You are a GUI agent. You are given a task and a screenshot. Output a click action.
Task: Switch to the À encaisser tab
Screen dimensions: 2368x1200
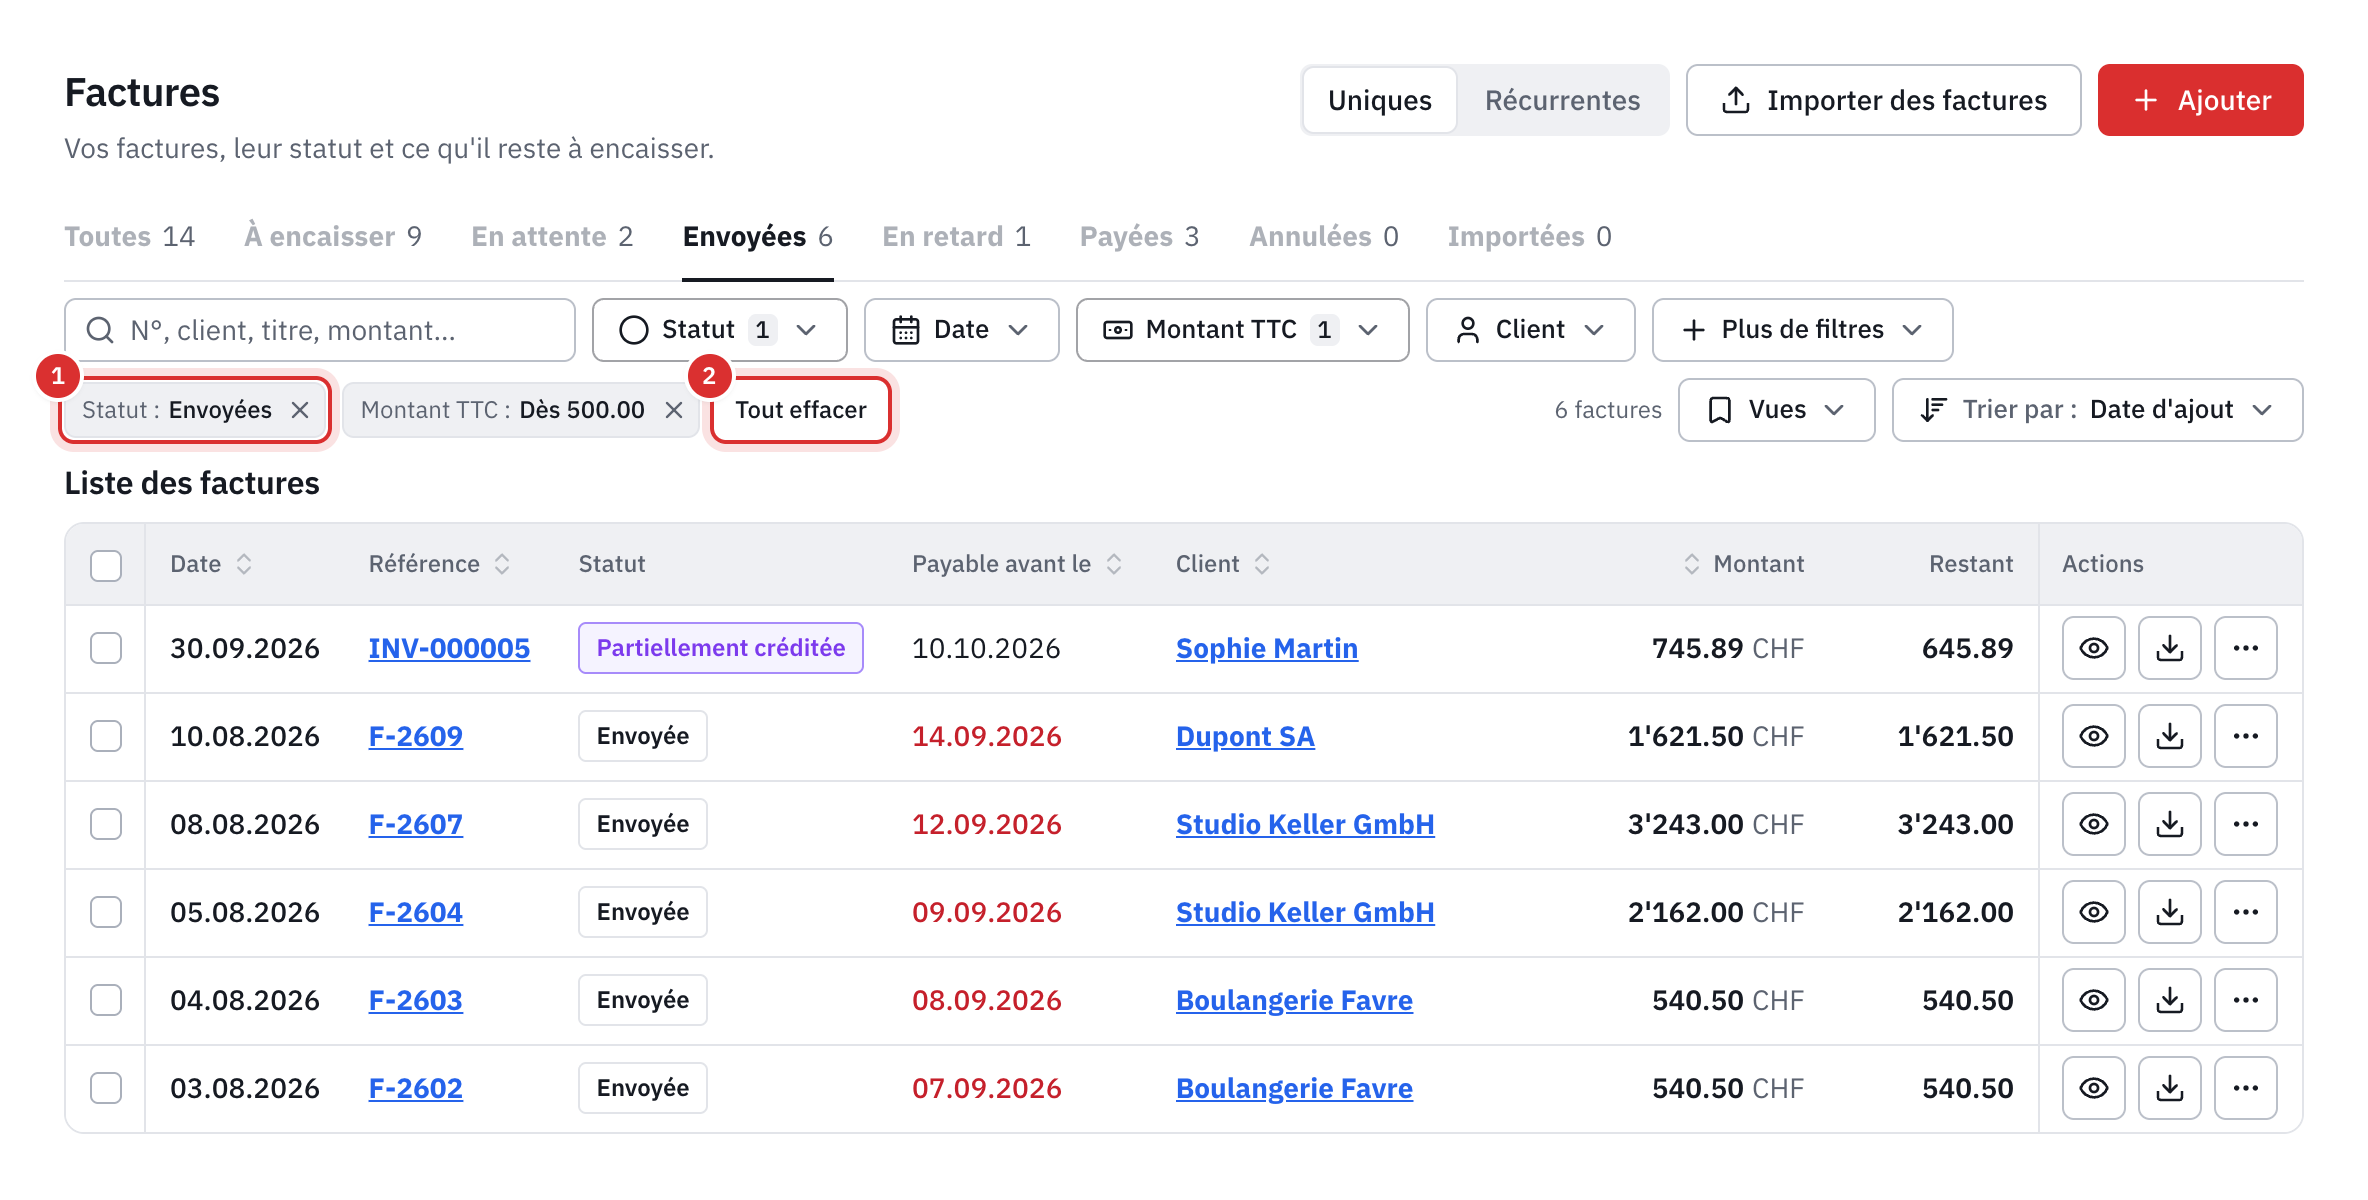(x=333, y=237)
